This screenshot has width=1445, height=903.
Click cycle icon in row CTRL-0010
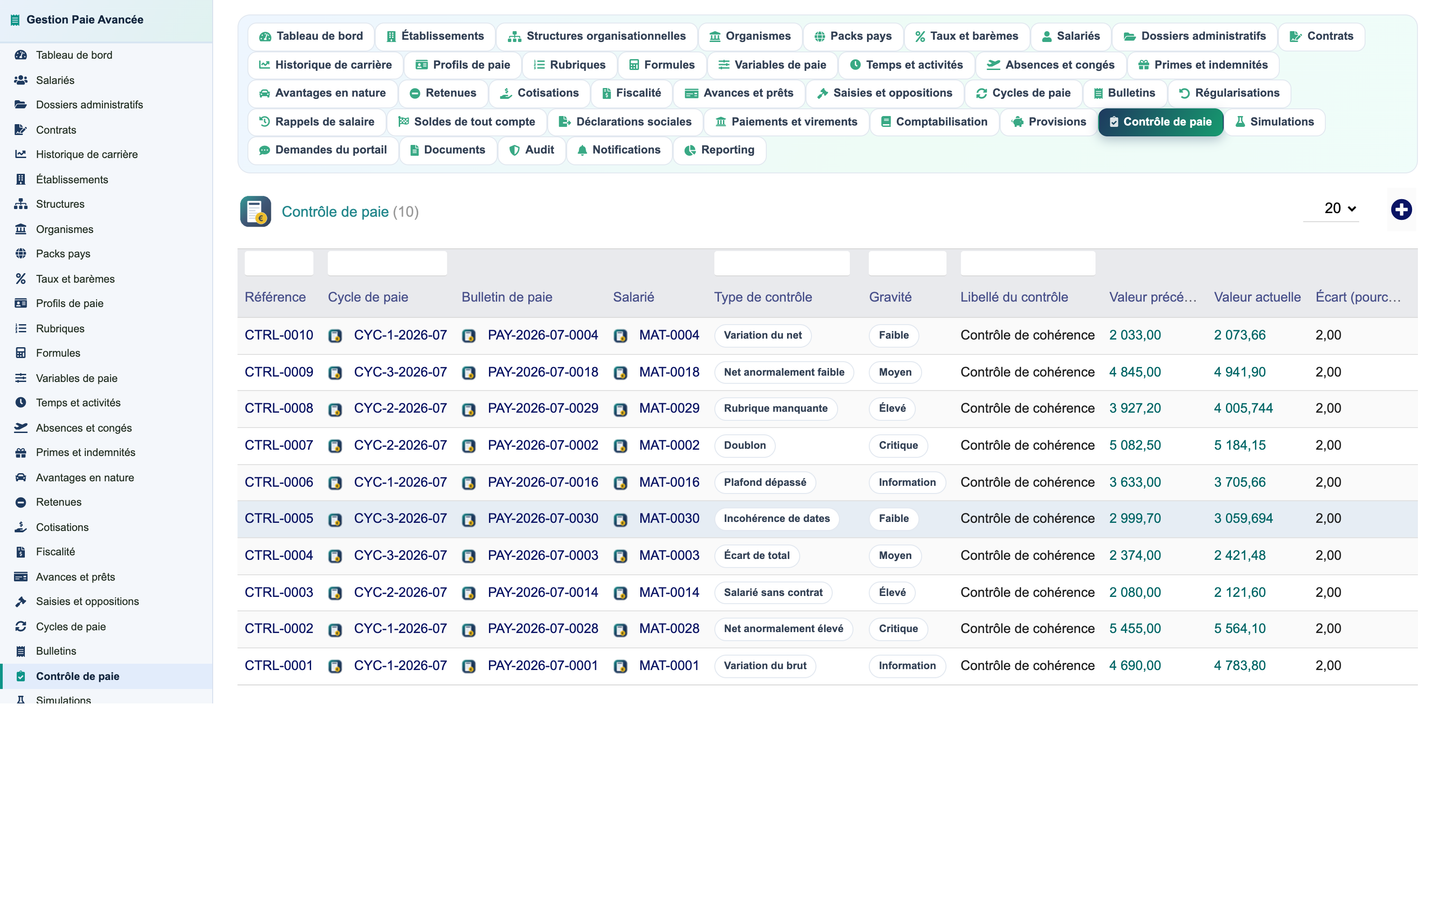(x=335, y=336)
